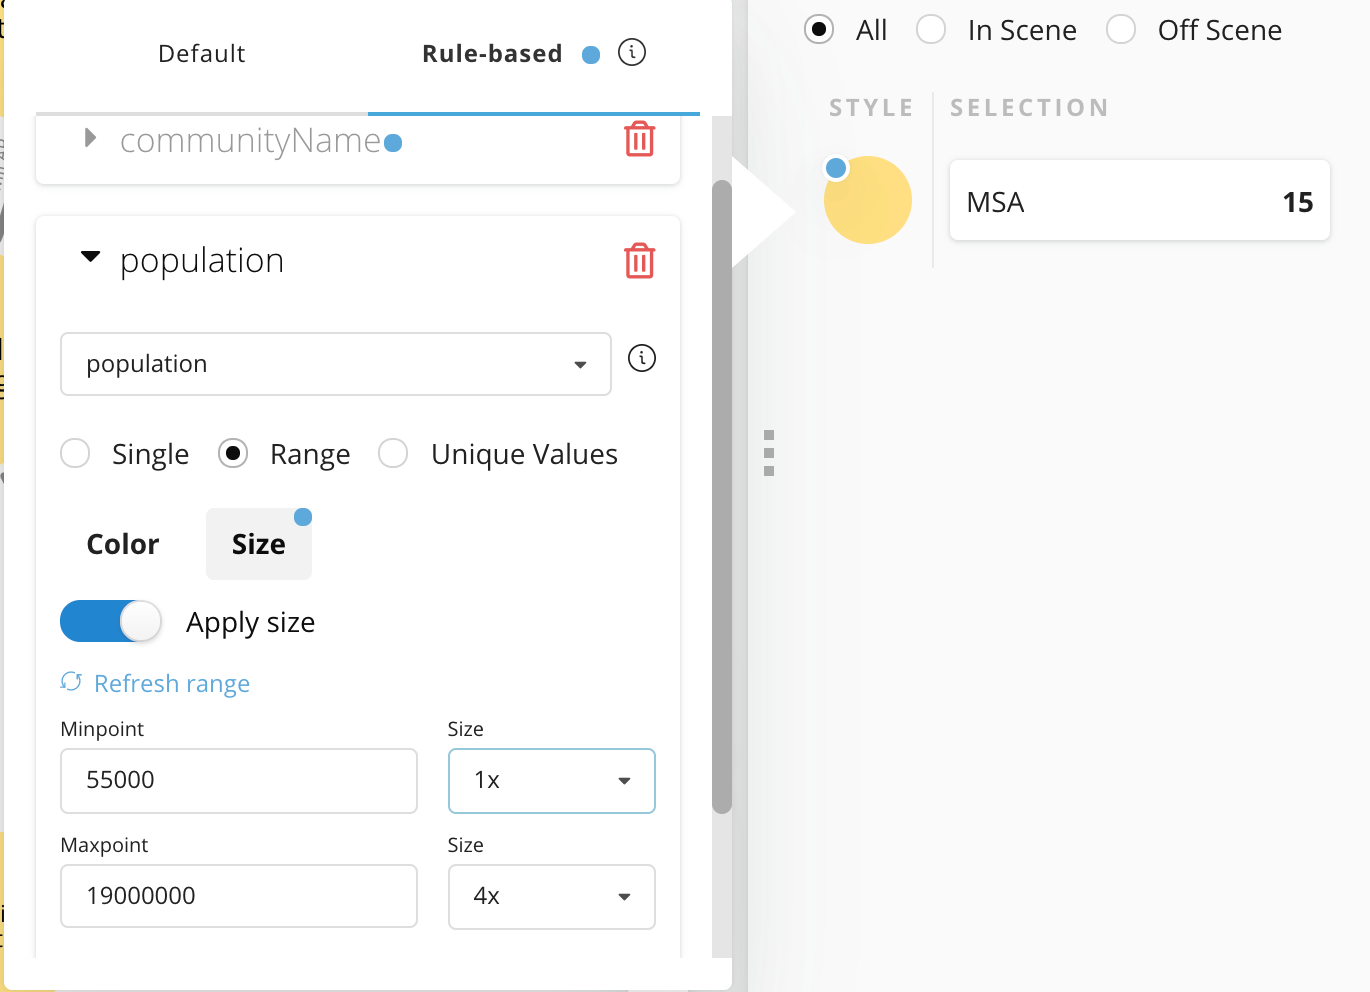
Task: Delete the communityName rule
Action: click(639, 140)
